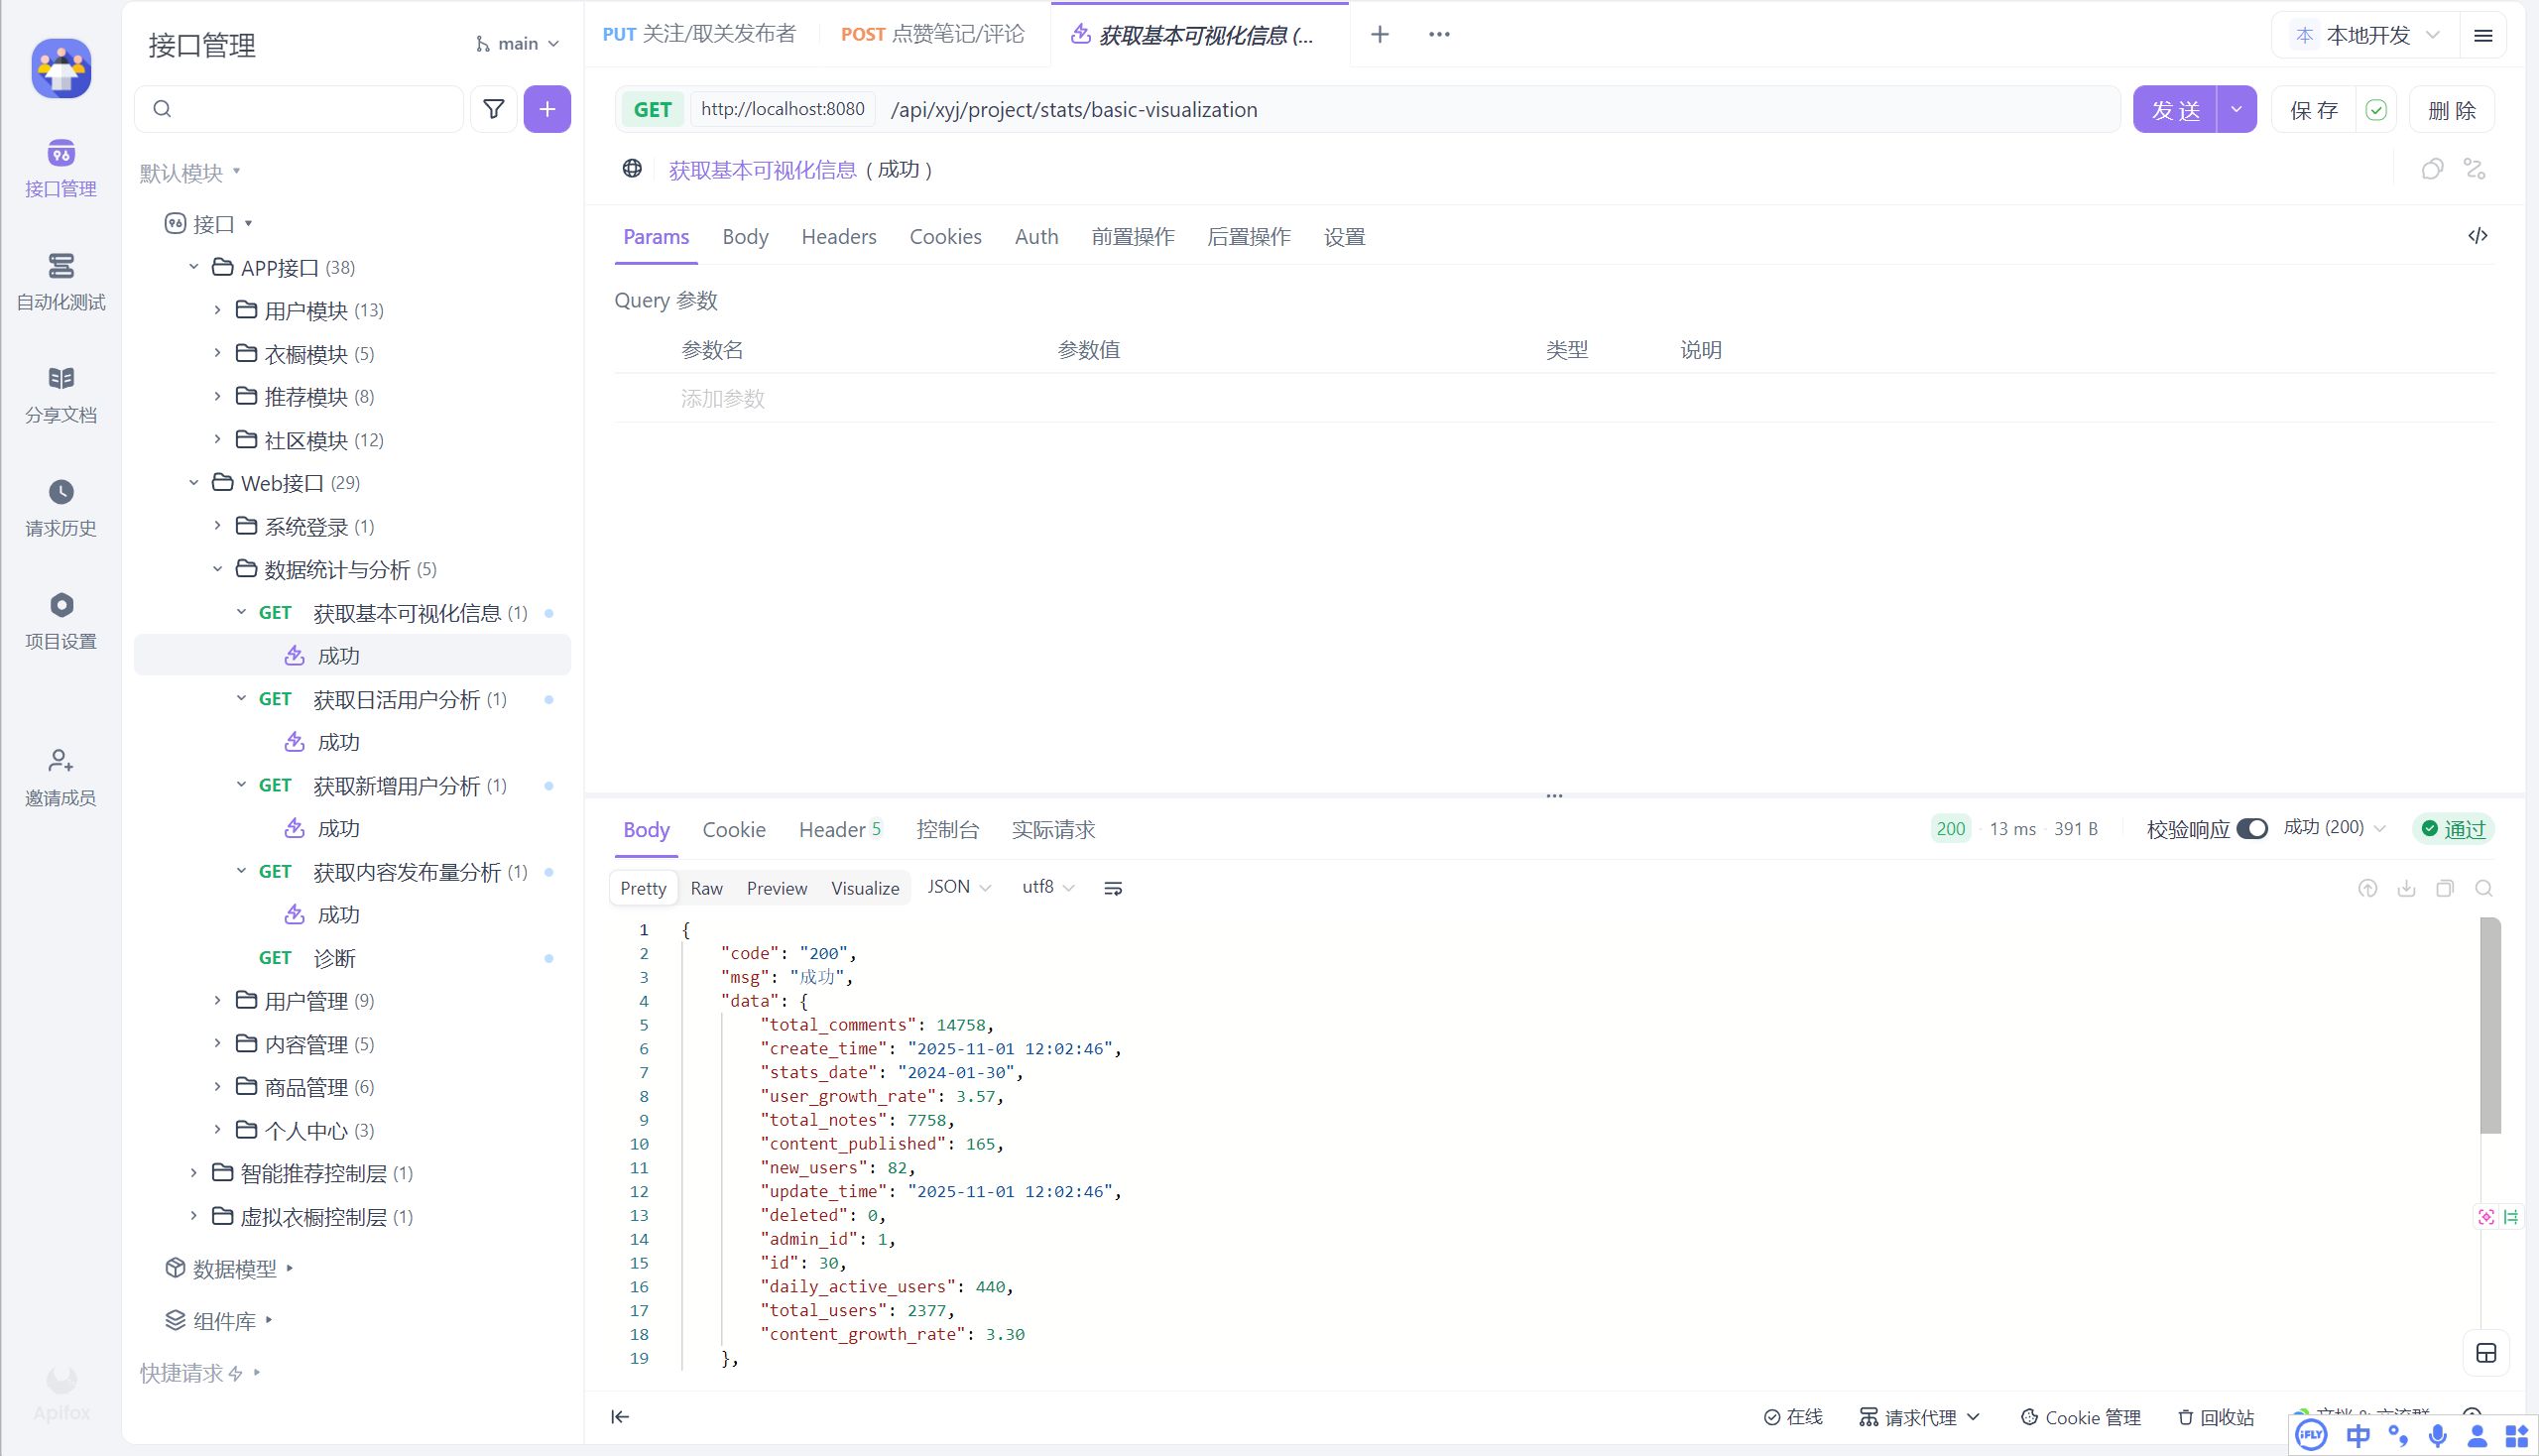2539x1456 pixels.
Task: Switch to the Headers tab
Action: click(838, 237)
